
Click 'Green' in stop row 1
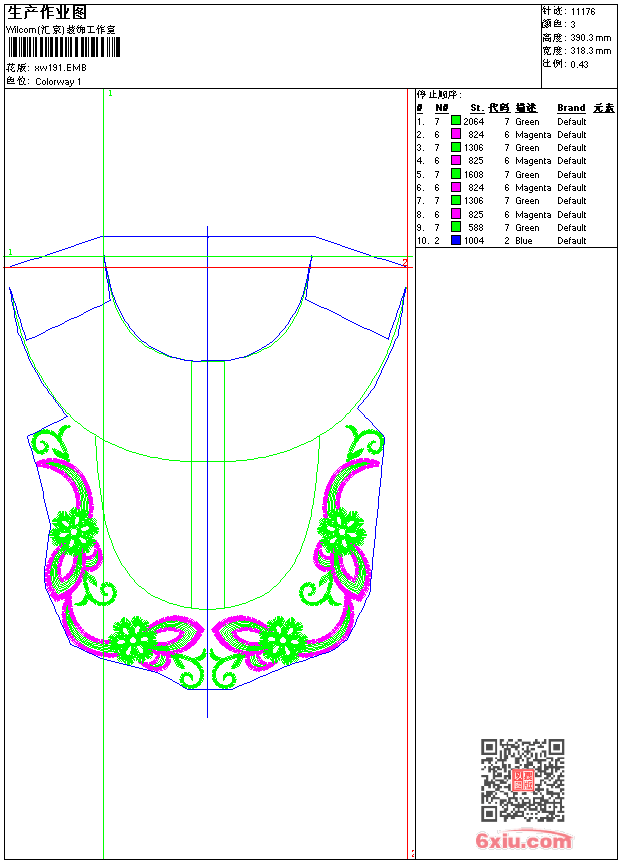coord(527,122)
